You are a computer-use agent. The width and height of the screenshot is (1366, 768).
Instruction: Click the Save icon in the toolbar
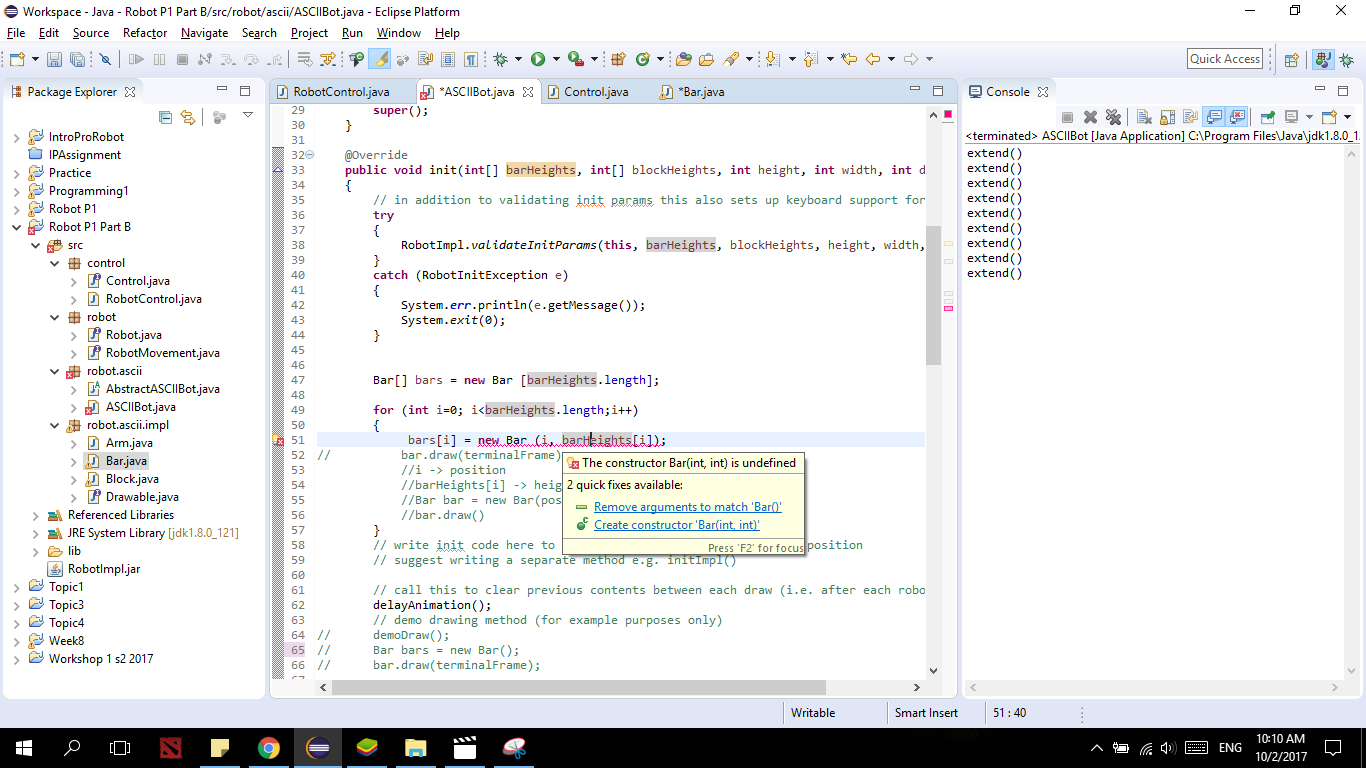point(55,60)
